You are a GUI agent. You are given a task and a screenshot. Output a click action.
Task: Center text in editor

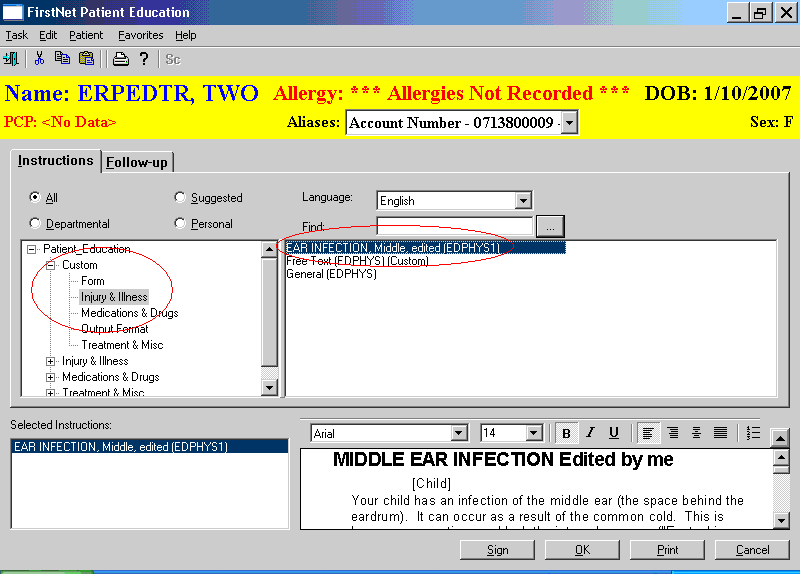coord(696,433)
